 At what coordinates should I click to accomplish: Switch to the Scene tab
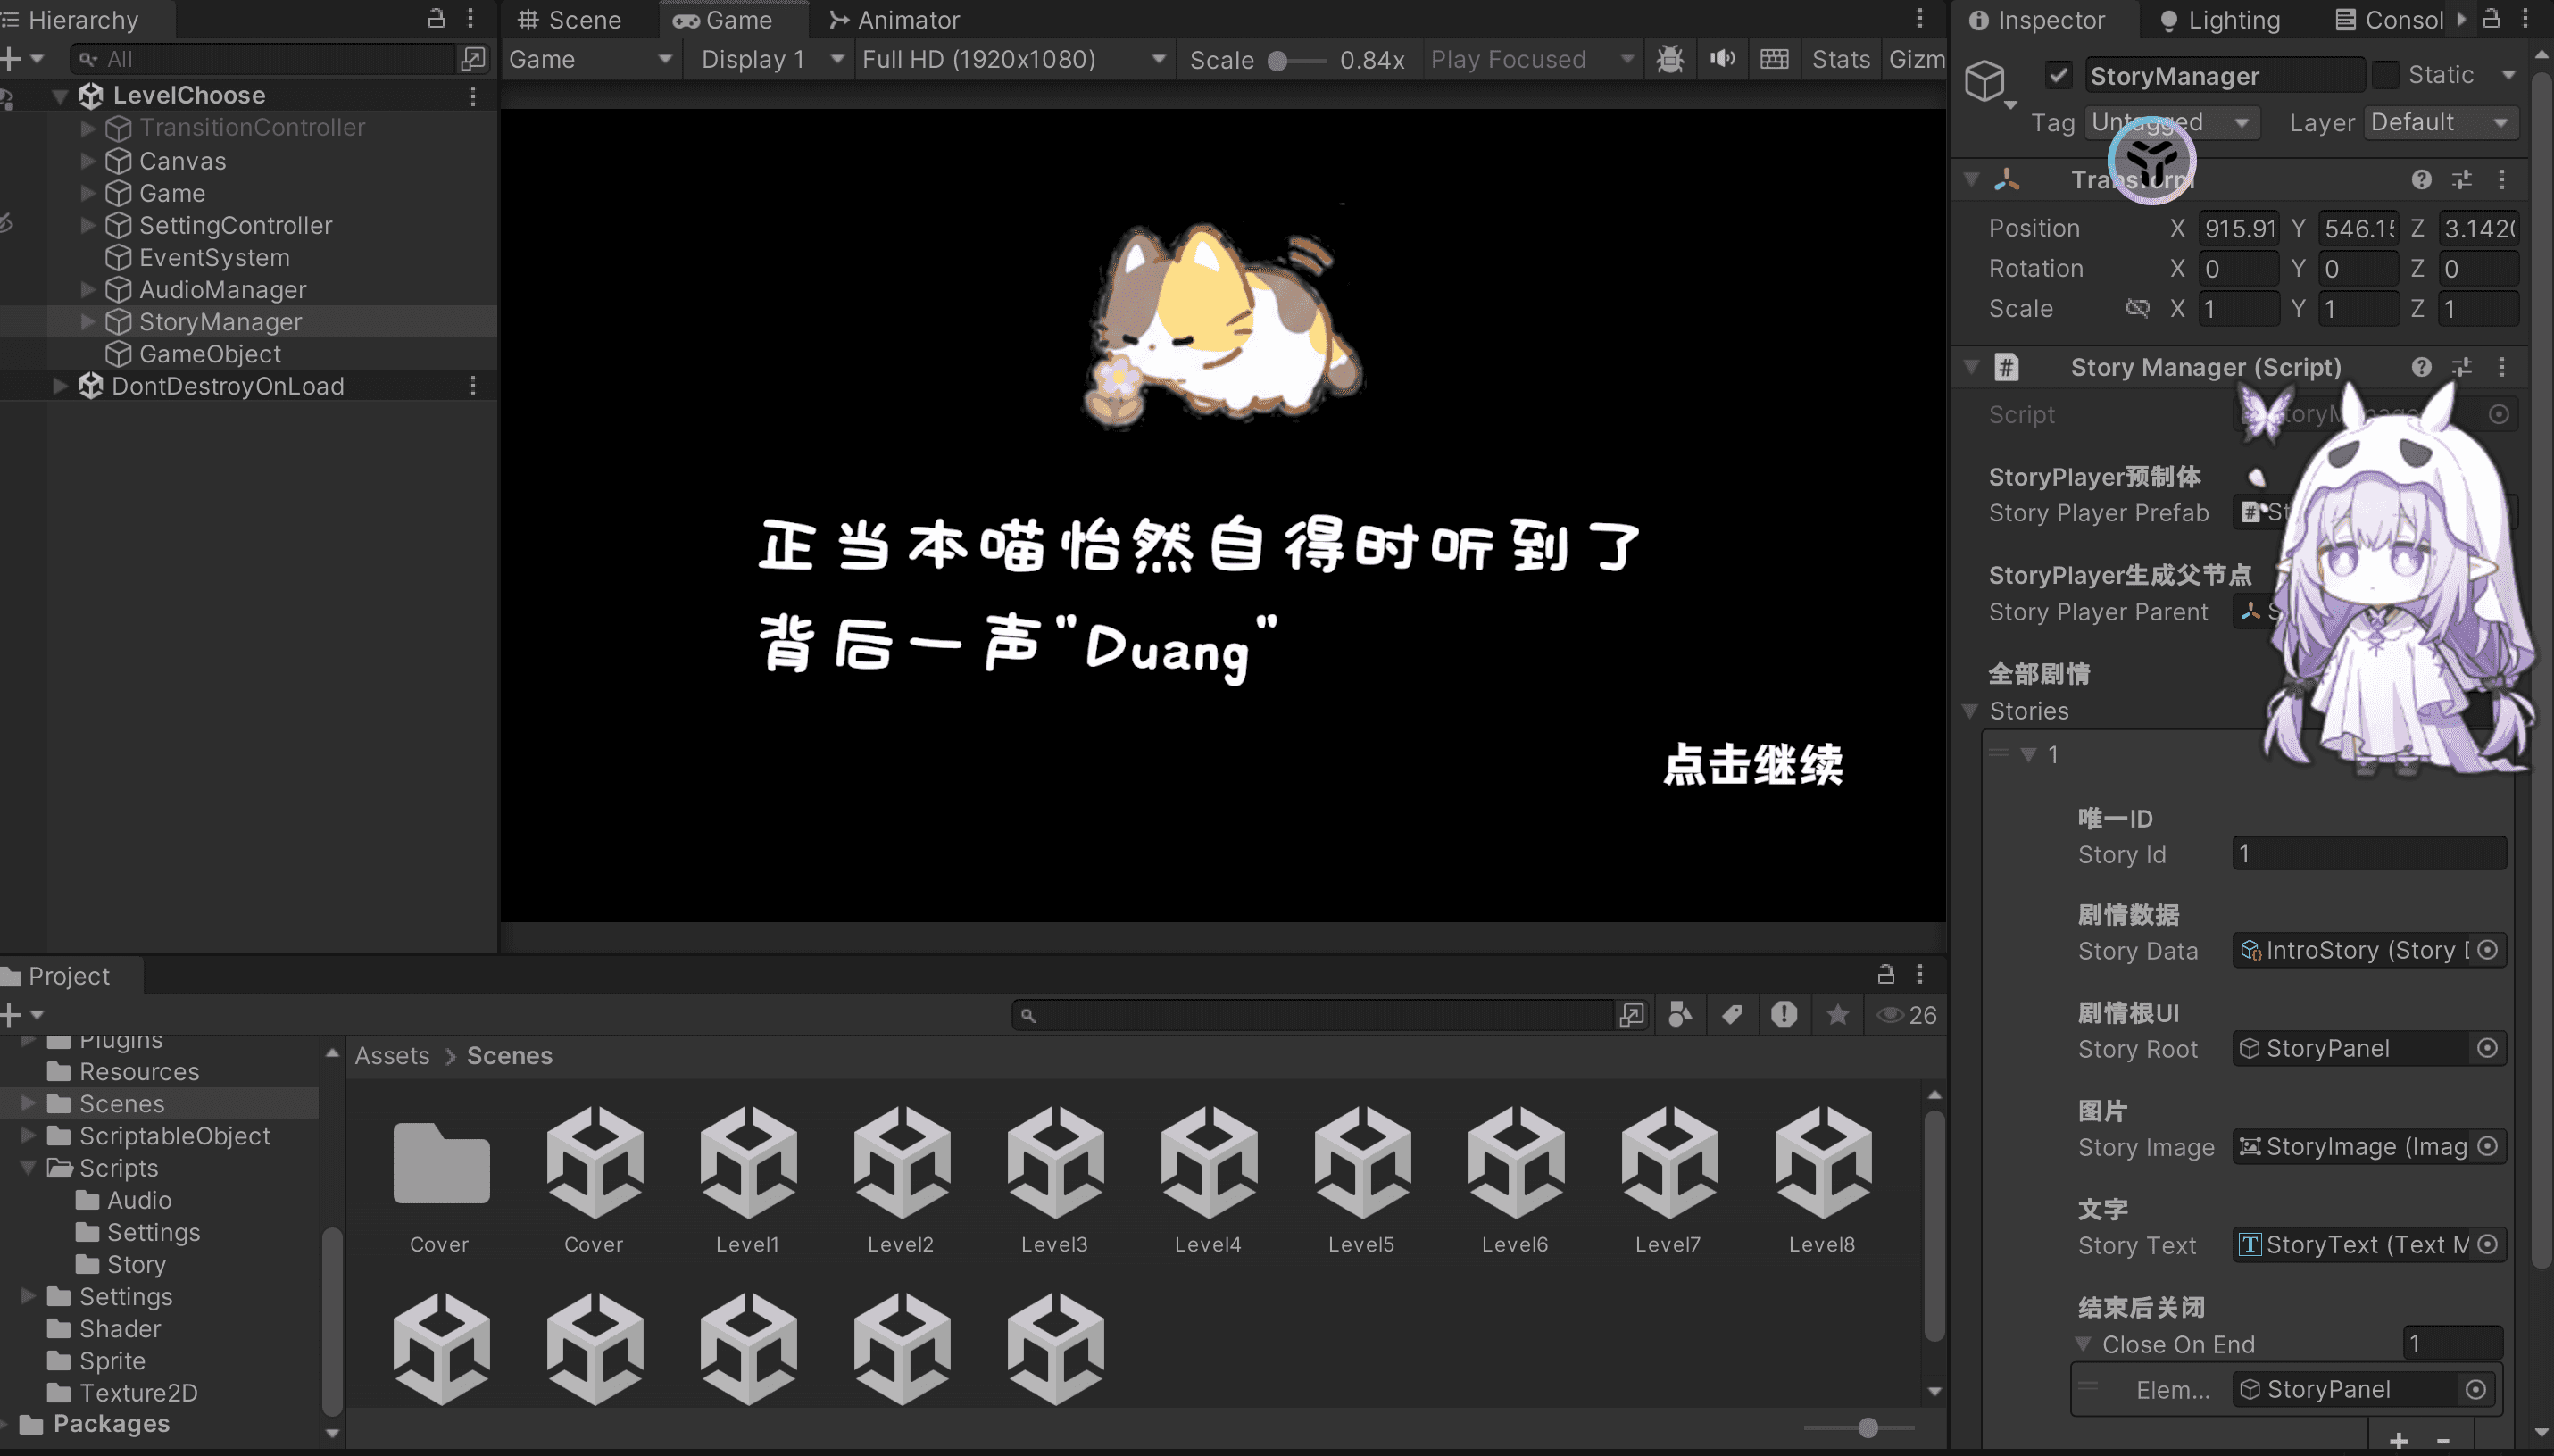[x=571, y=20]
